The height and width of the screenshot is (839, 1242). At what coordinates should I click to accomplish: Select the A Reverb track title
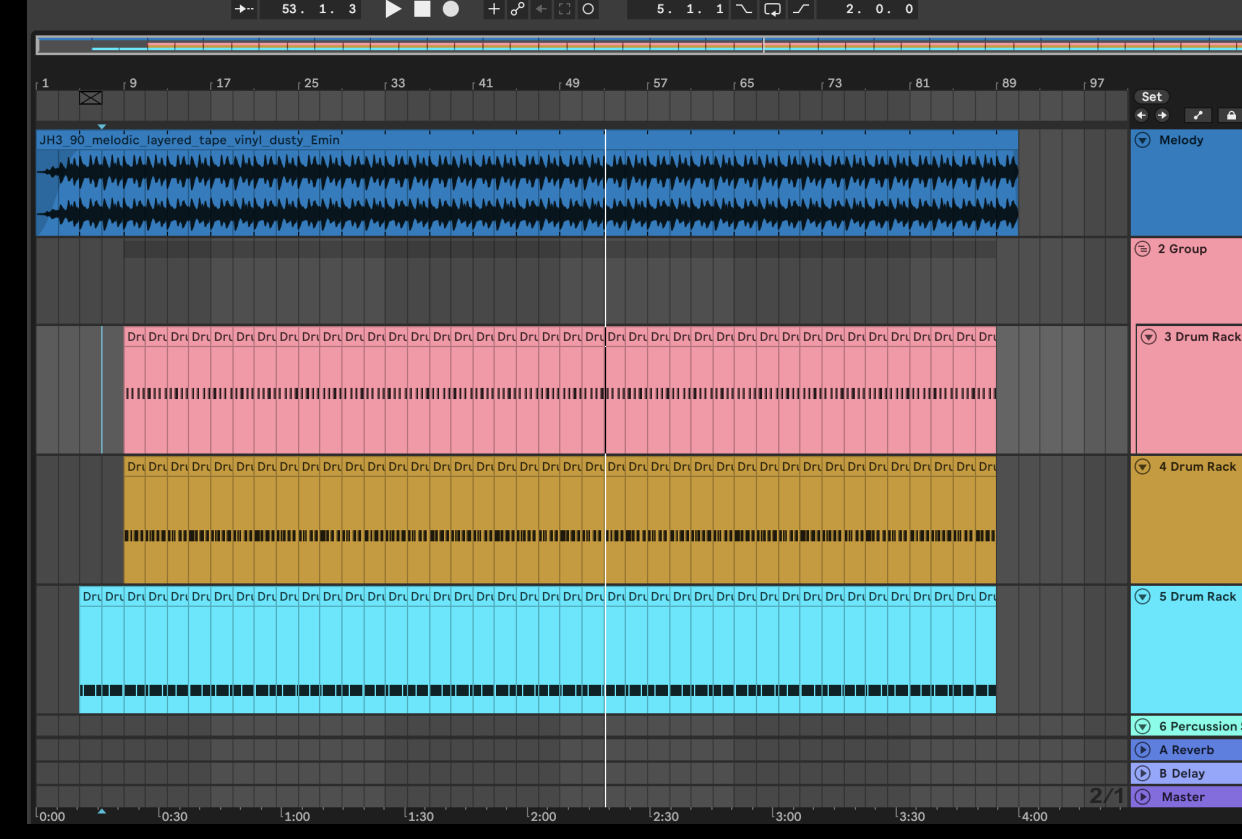(x=1187, y=750)
